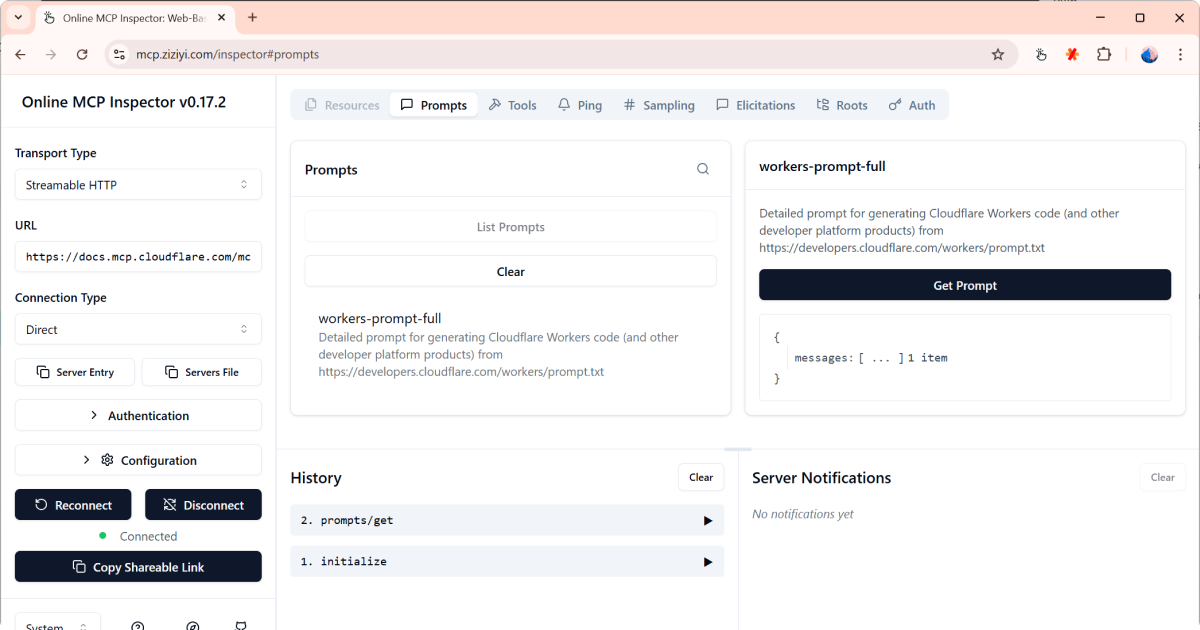
Task: Open the System theme dropdown
Action: [58, 621]
